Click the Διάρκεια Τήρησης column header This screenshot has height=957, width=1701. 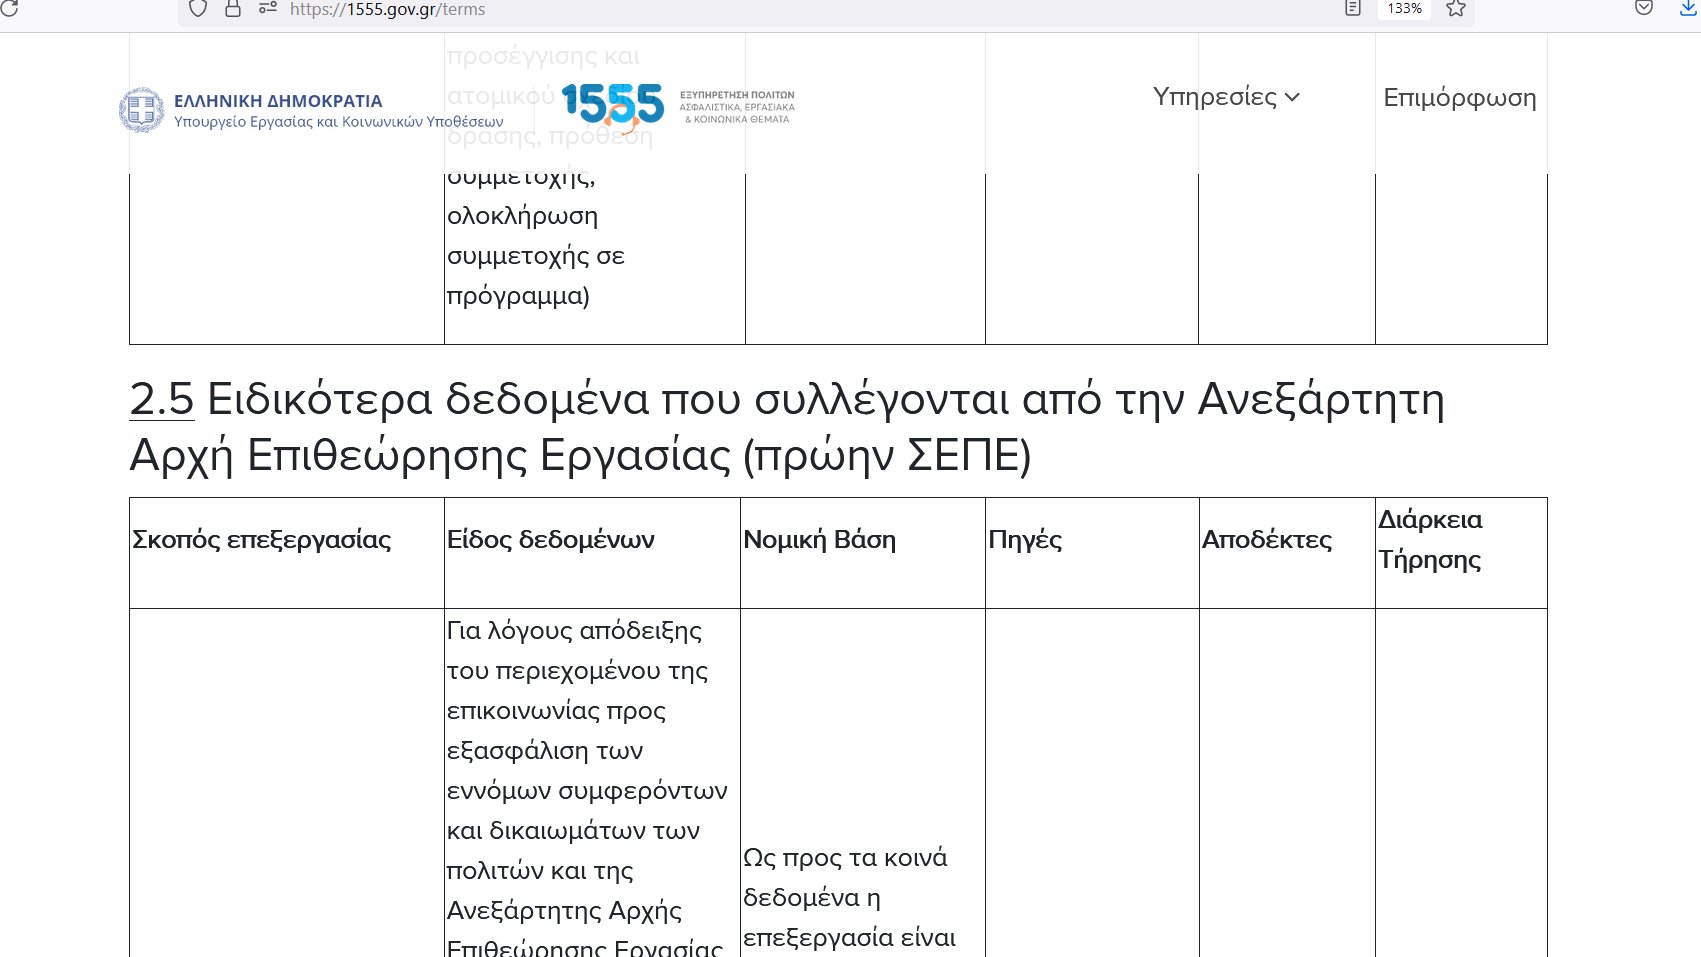[x=1431, y=540]
